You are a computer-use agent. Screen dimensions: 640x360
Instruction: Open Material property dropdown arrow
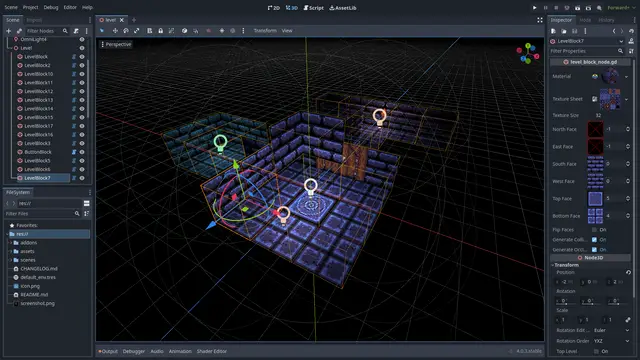click(627, 76)
